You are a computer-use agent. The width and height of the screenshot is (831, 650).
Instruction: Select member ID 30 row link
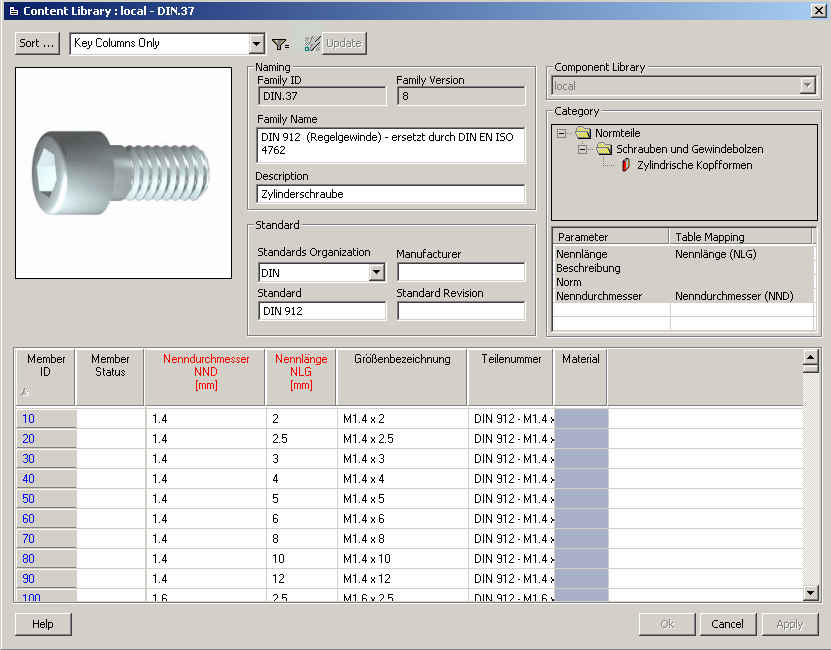[x=28, y=459]
